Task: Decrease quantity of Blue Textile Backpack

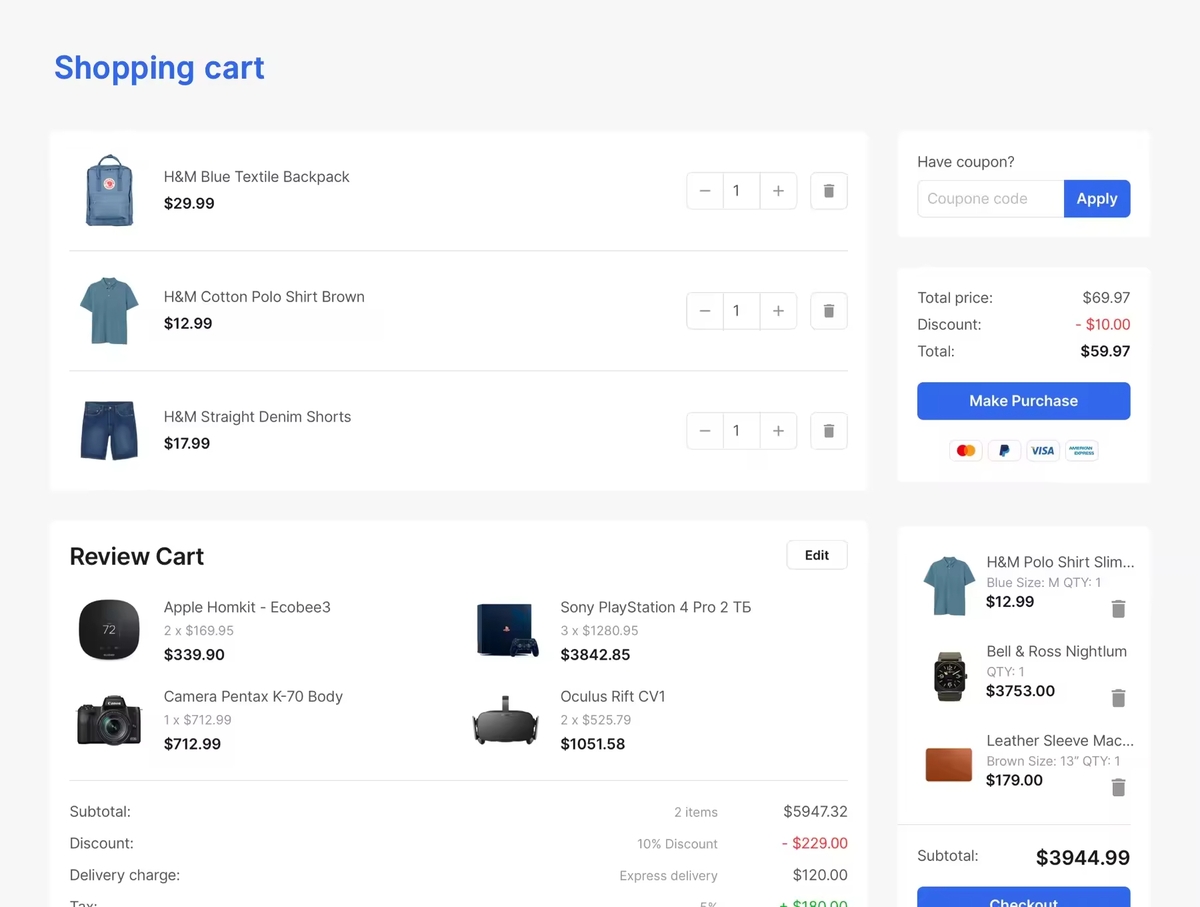Action: (705, 191)
